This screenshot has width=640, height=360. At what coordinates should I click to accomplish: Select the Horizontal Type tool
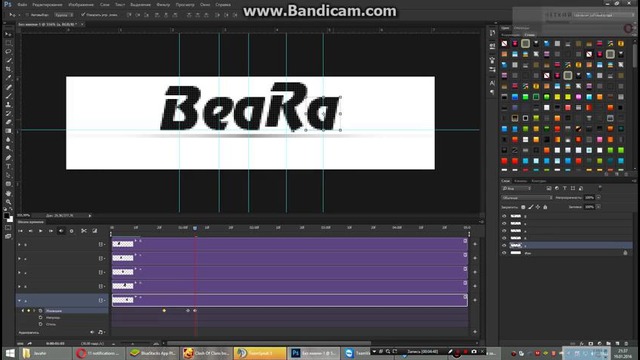point(8,167)
